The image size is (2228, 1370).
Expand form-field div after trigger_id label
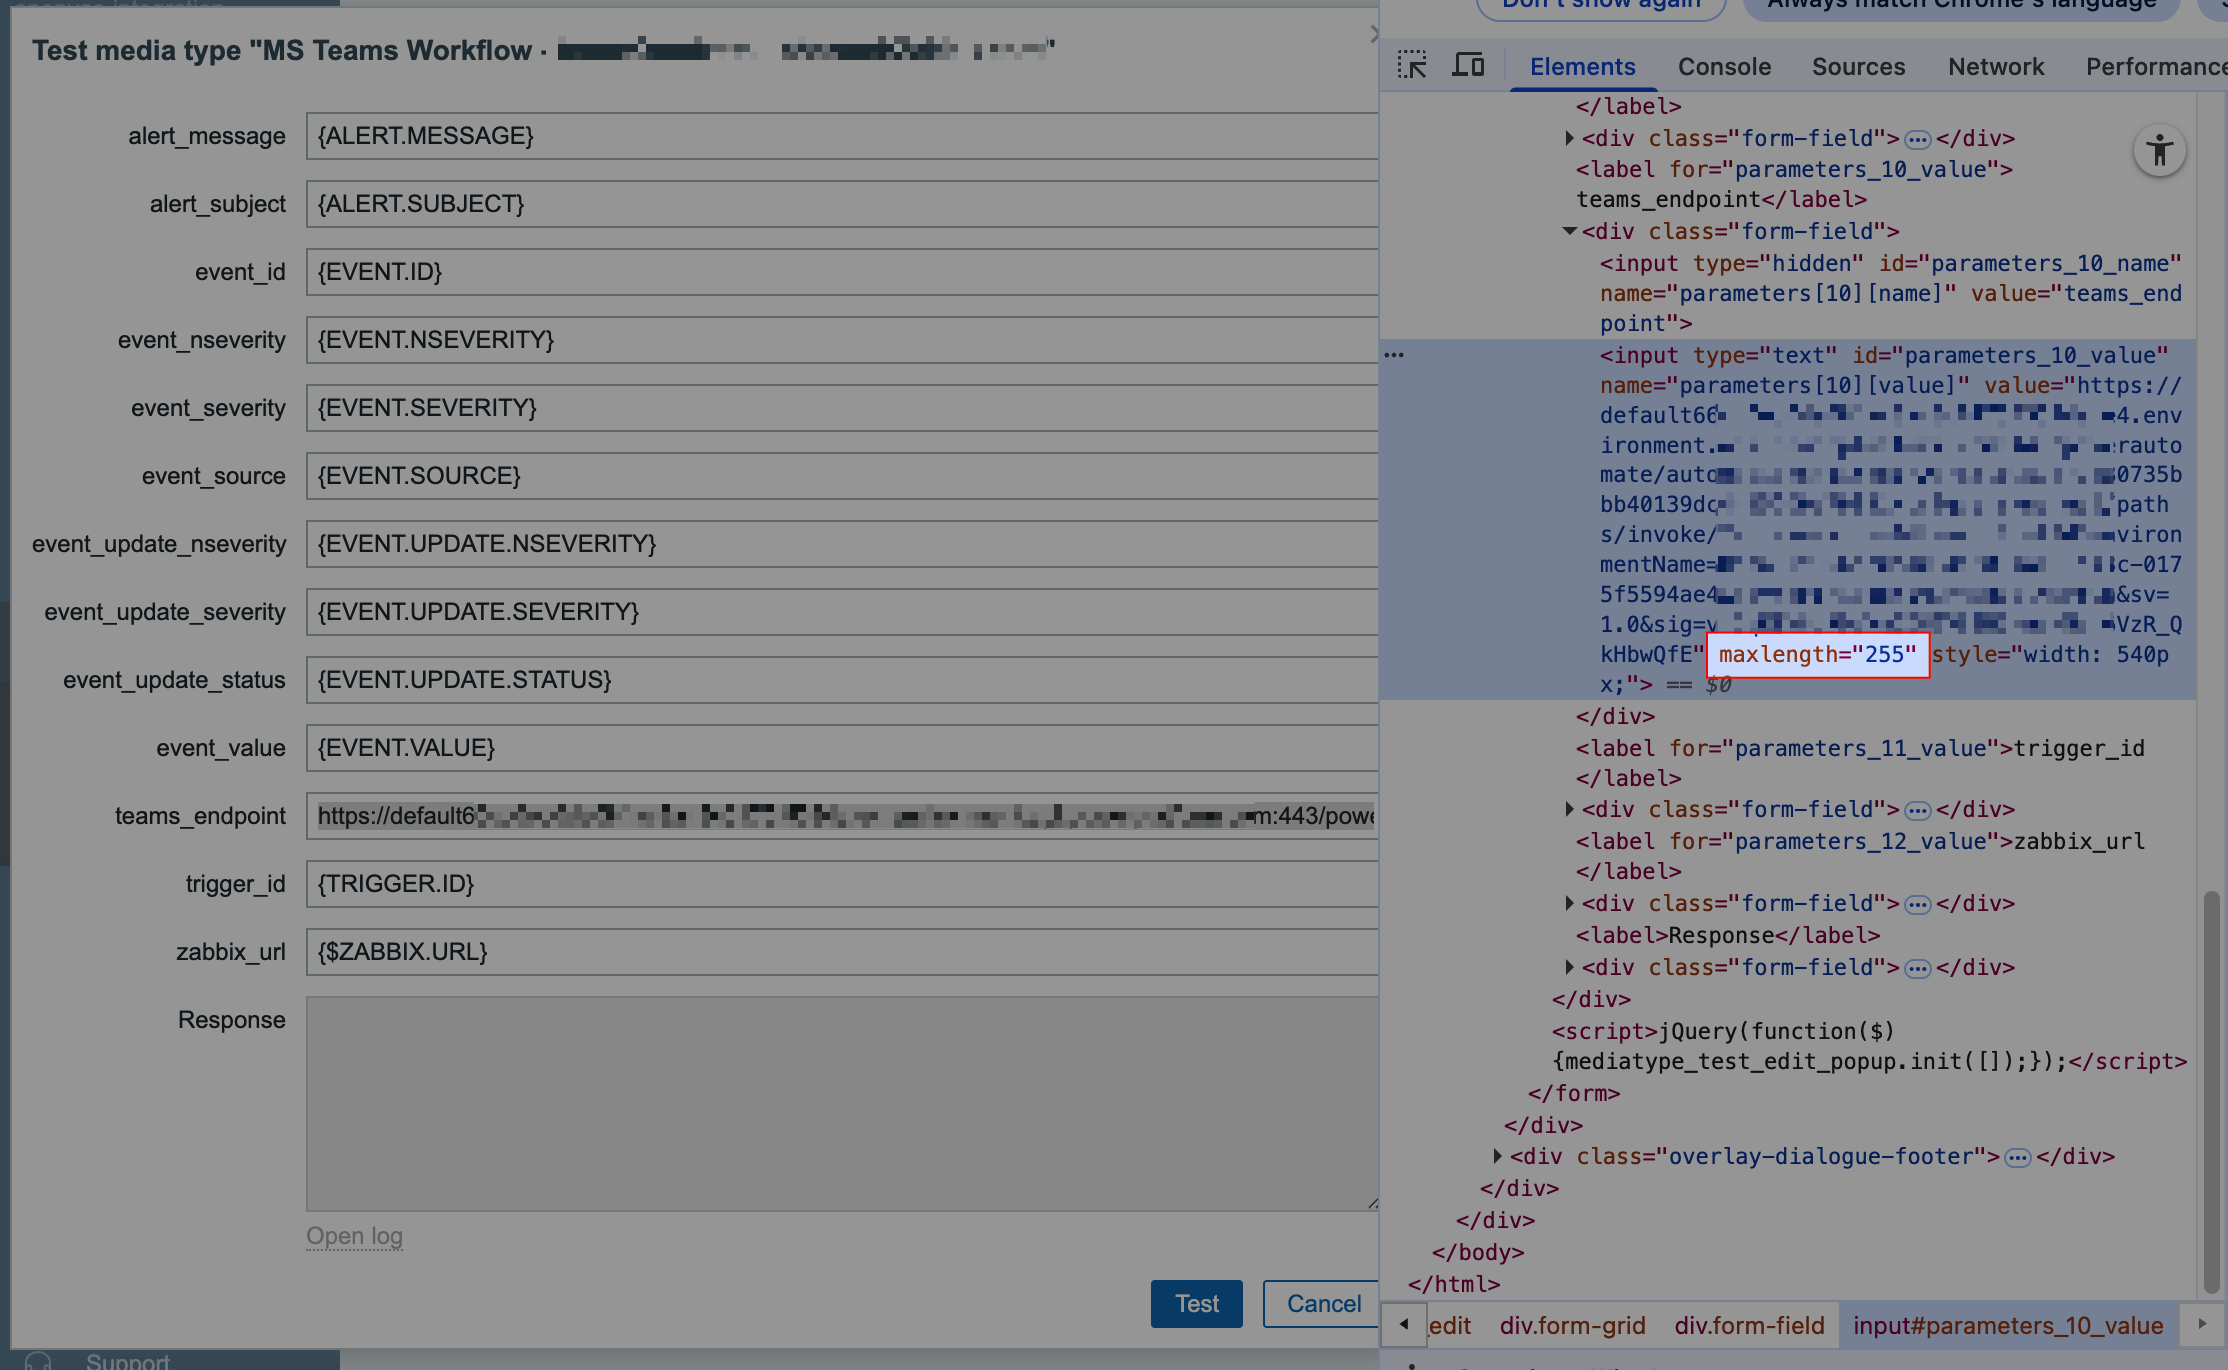coord(1569,809)
